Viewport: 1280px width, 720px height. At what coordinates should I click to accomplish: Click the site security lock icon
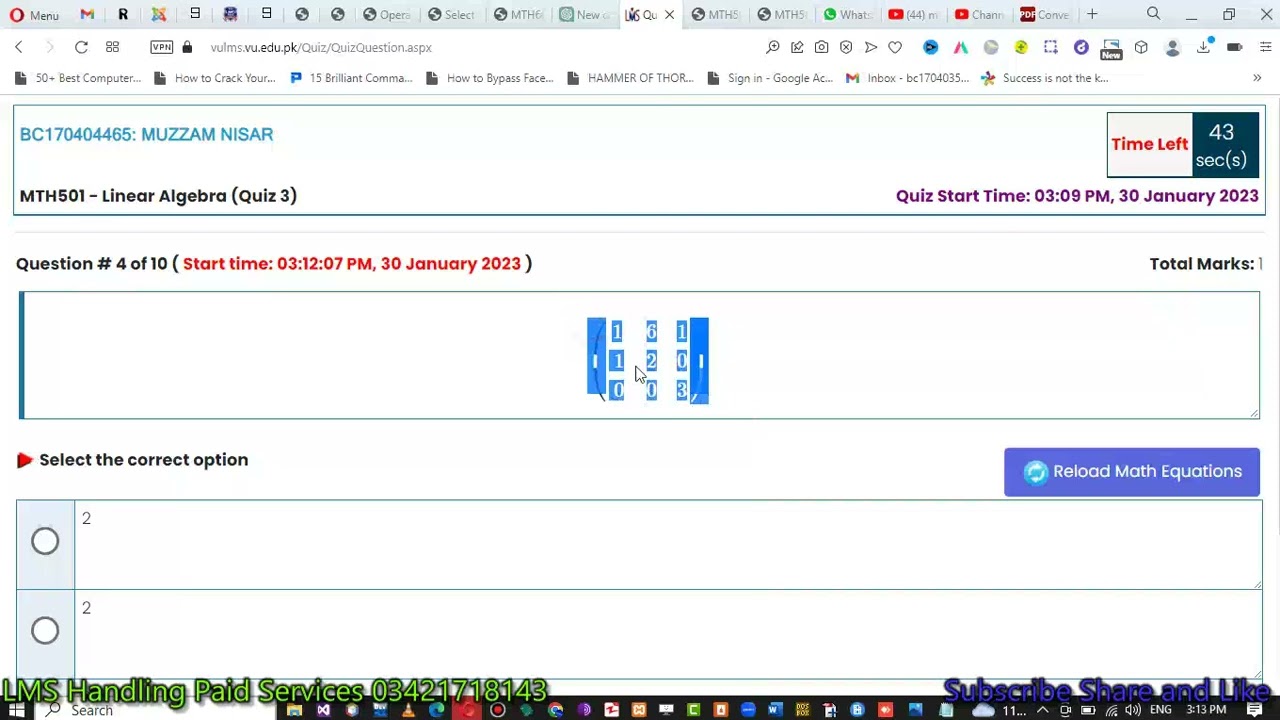(x=187, y=47)
